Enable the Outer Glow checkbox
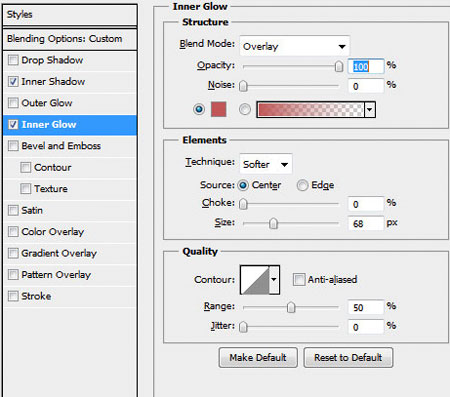450x397 pixels. [13, 103]
